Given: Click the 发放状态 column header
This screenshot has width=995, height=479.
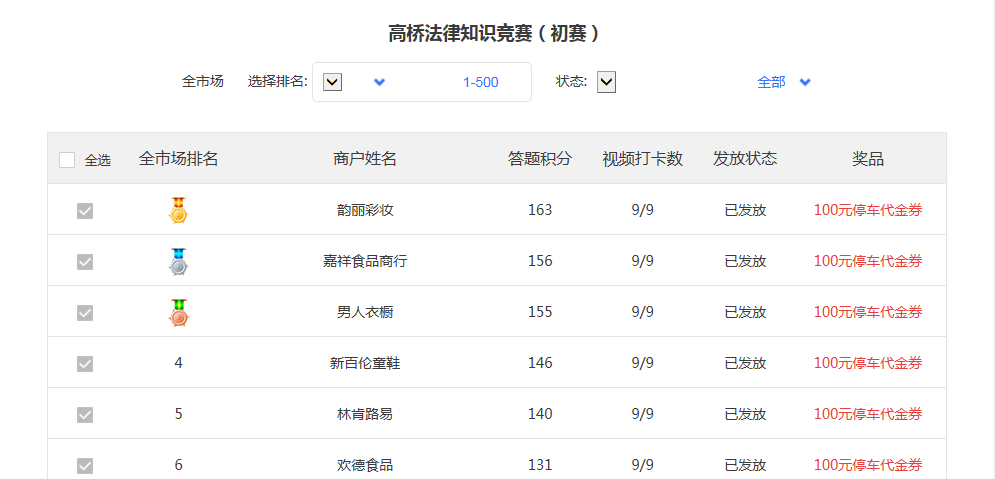Looking at the screenshot, I should 745,159.
